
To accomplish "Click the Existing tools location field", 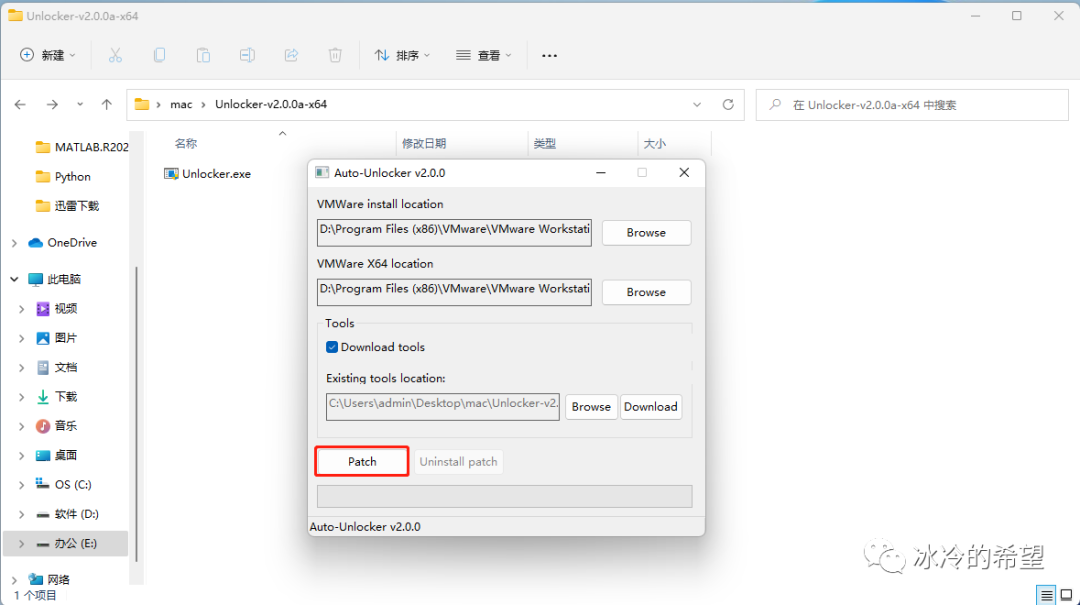I will click(443, 407).
